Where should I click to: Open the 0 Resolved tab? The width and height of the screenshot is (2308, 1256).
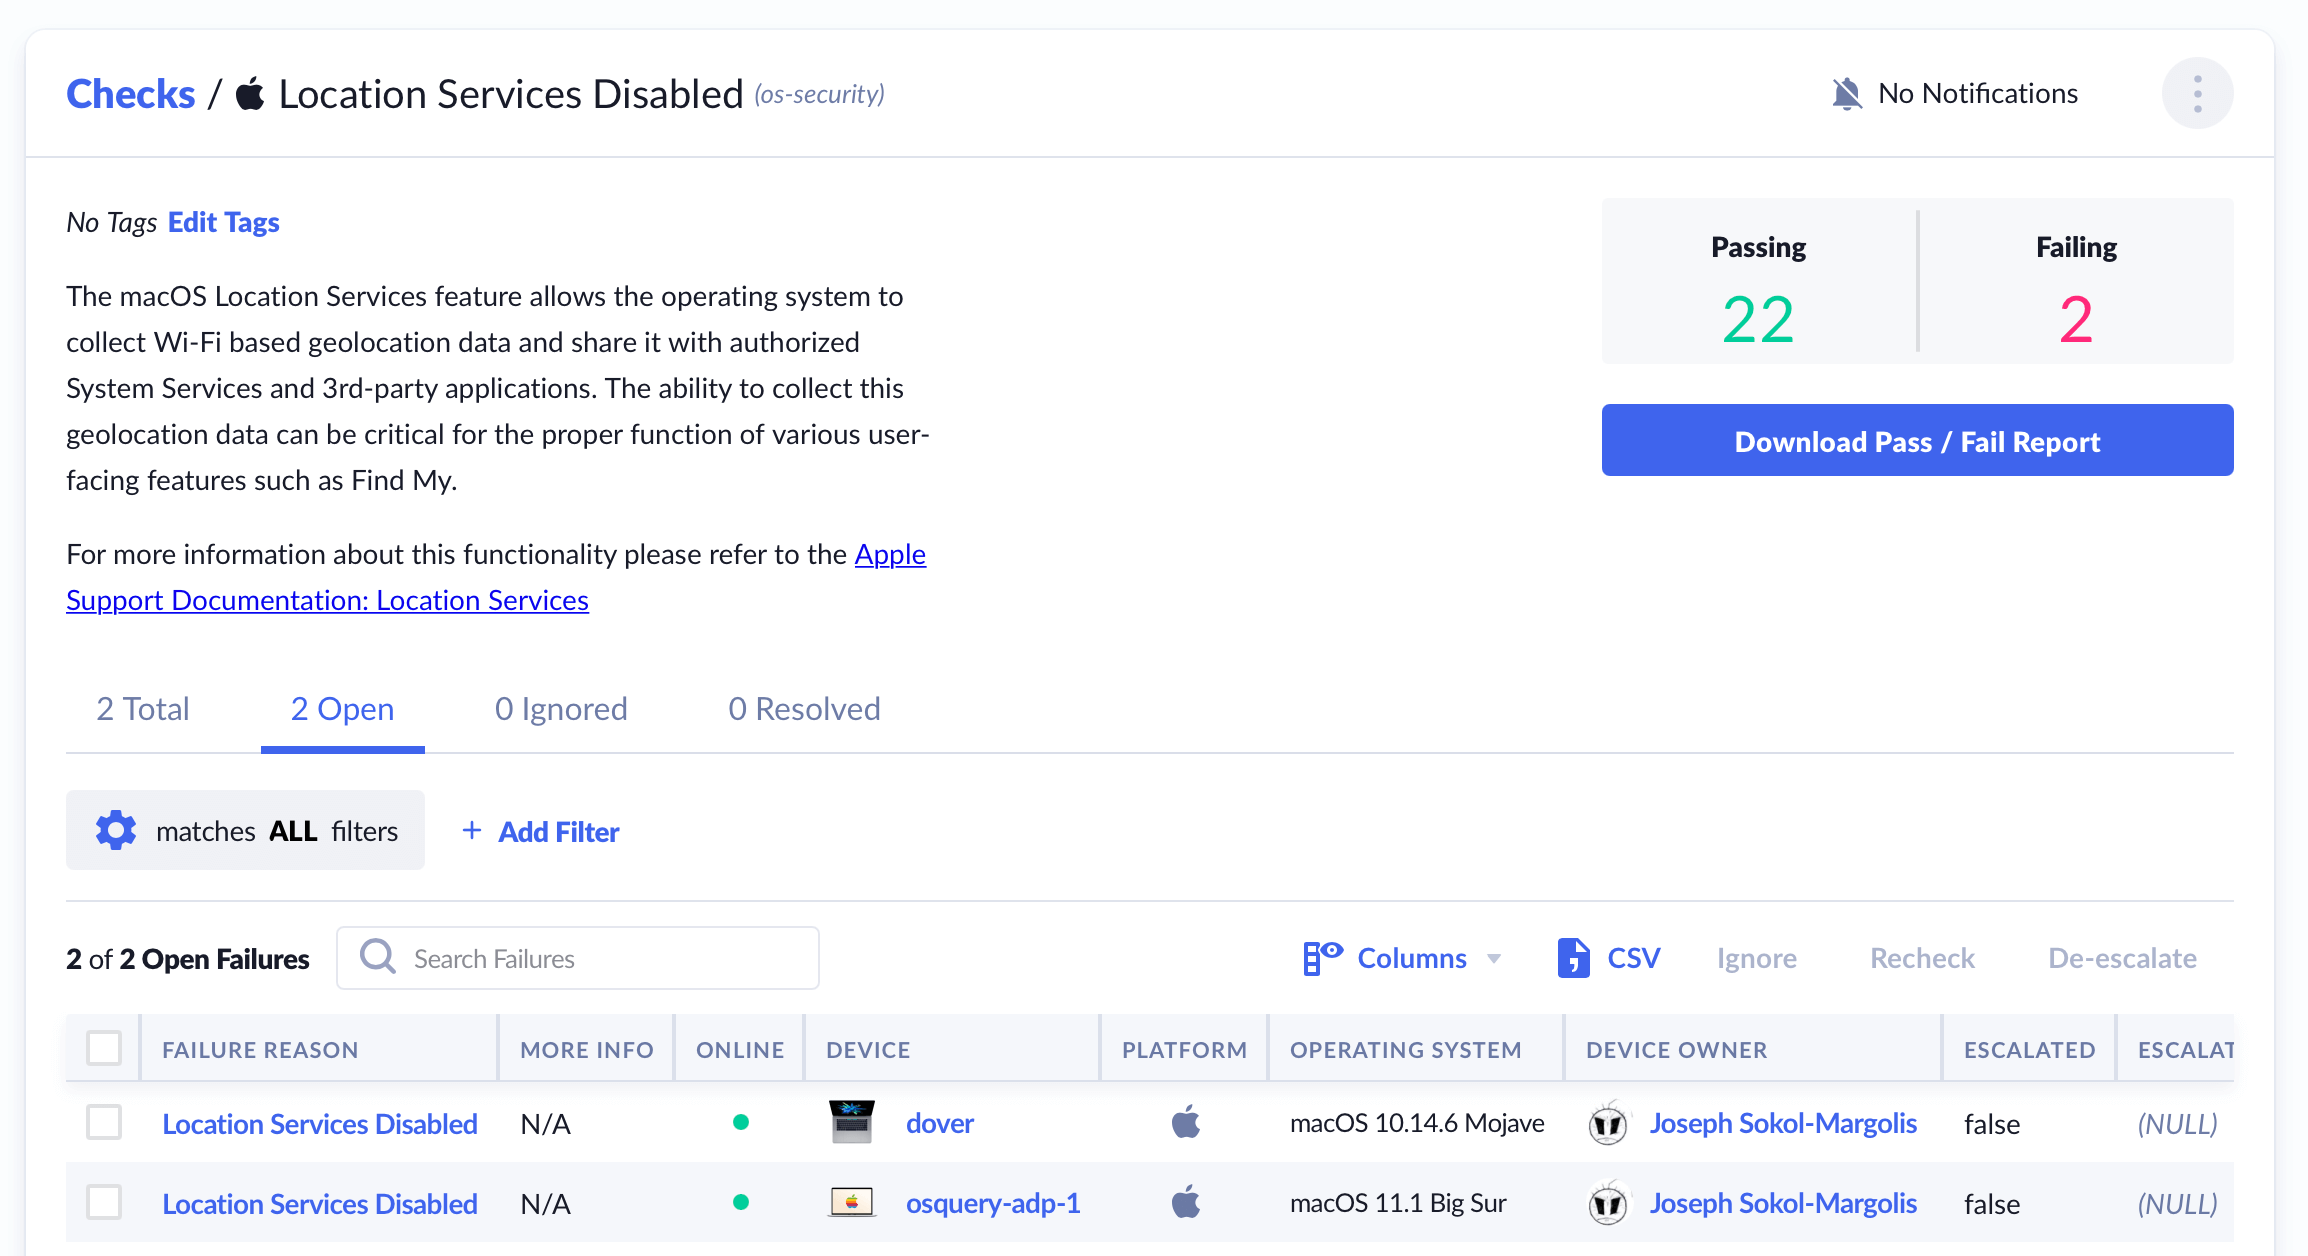pos(804,709)
